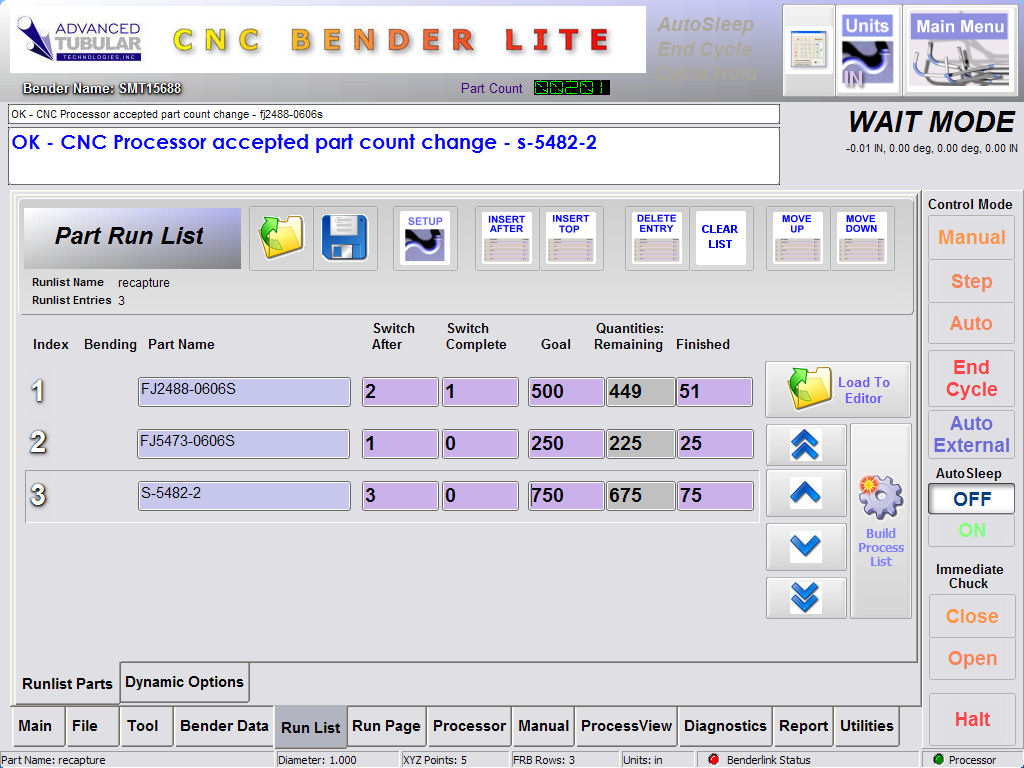Viewport: 1024px width, 768px height.
Task: Move selected entry down in list
Action: (x=860, y=238)
